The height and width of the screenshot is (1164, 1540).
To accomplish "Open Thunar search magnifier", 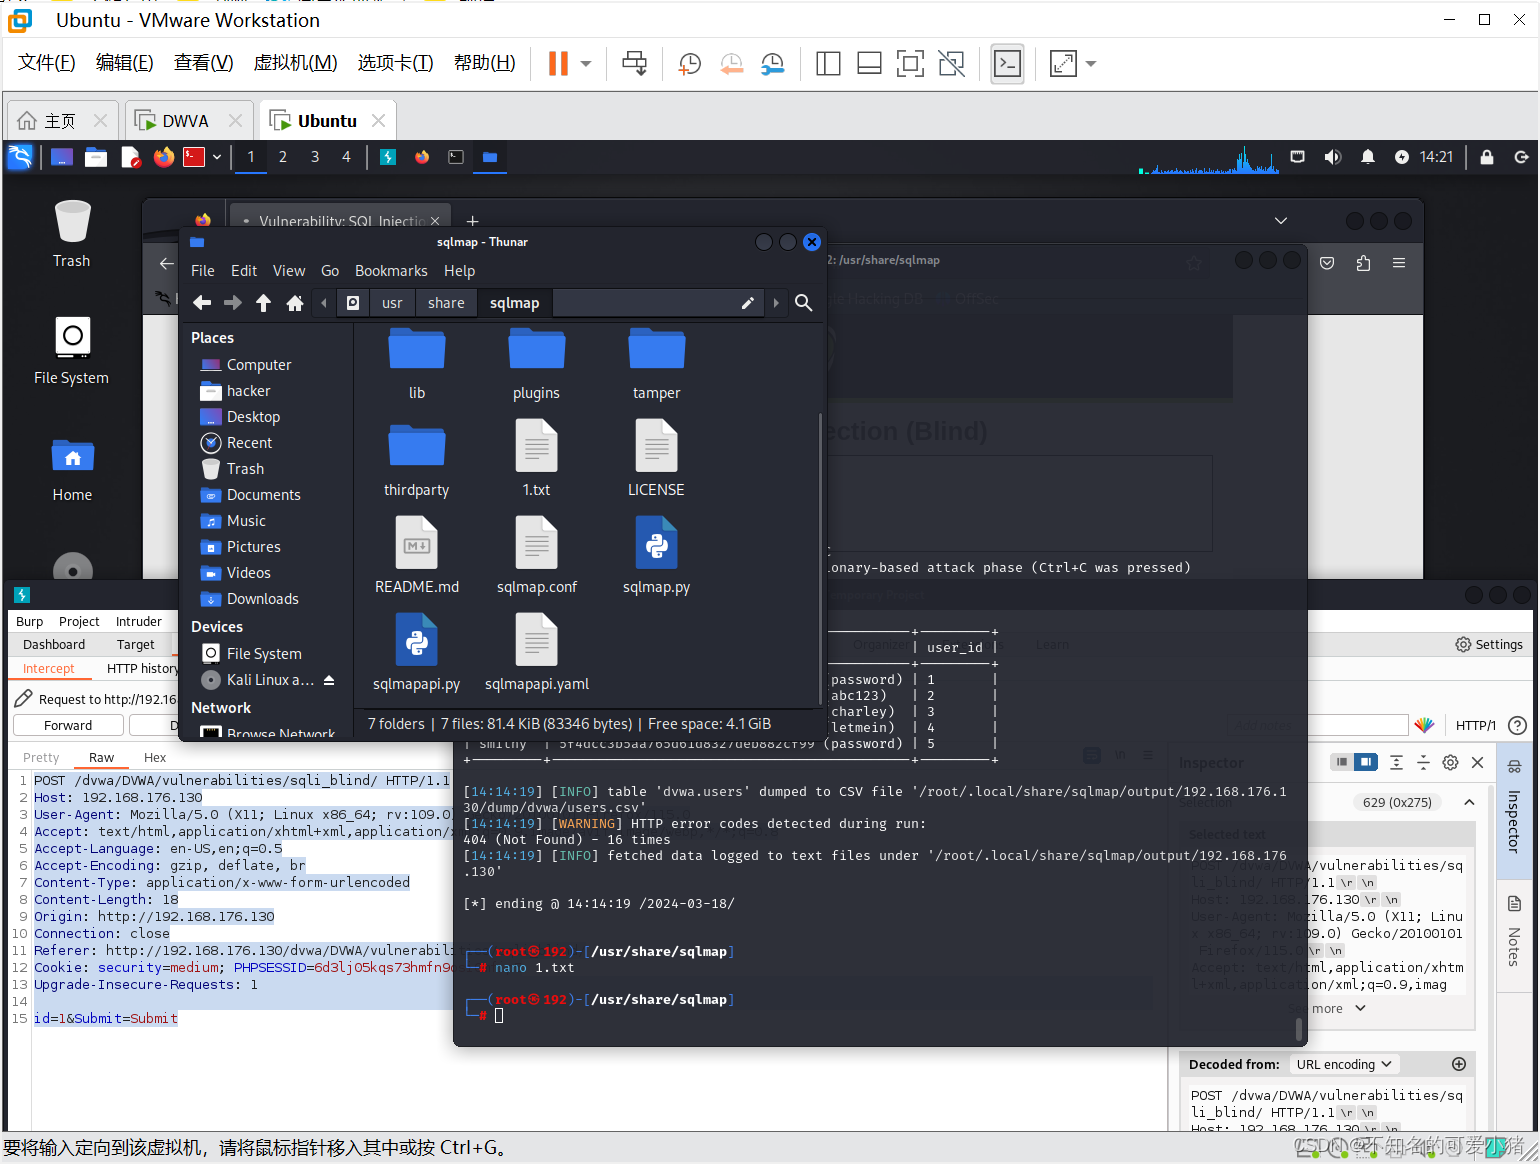I will click(803, 303).
